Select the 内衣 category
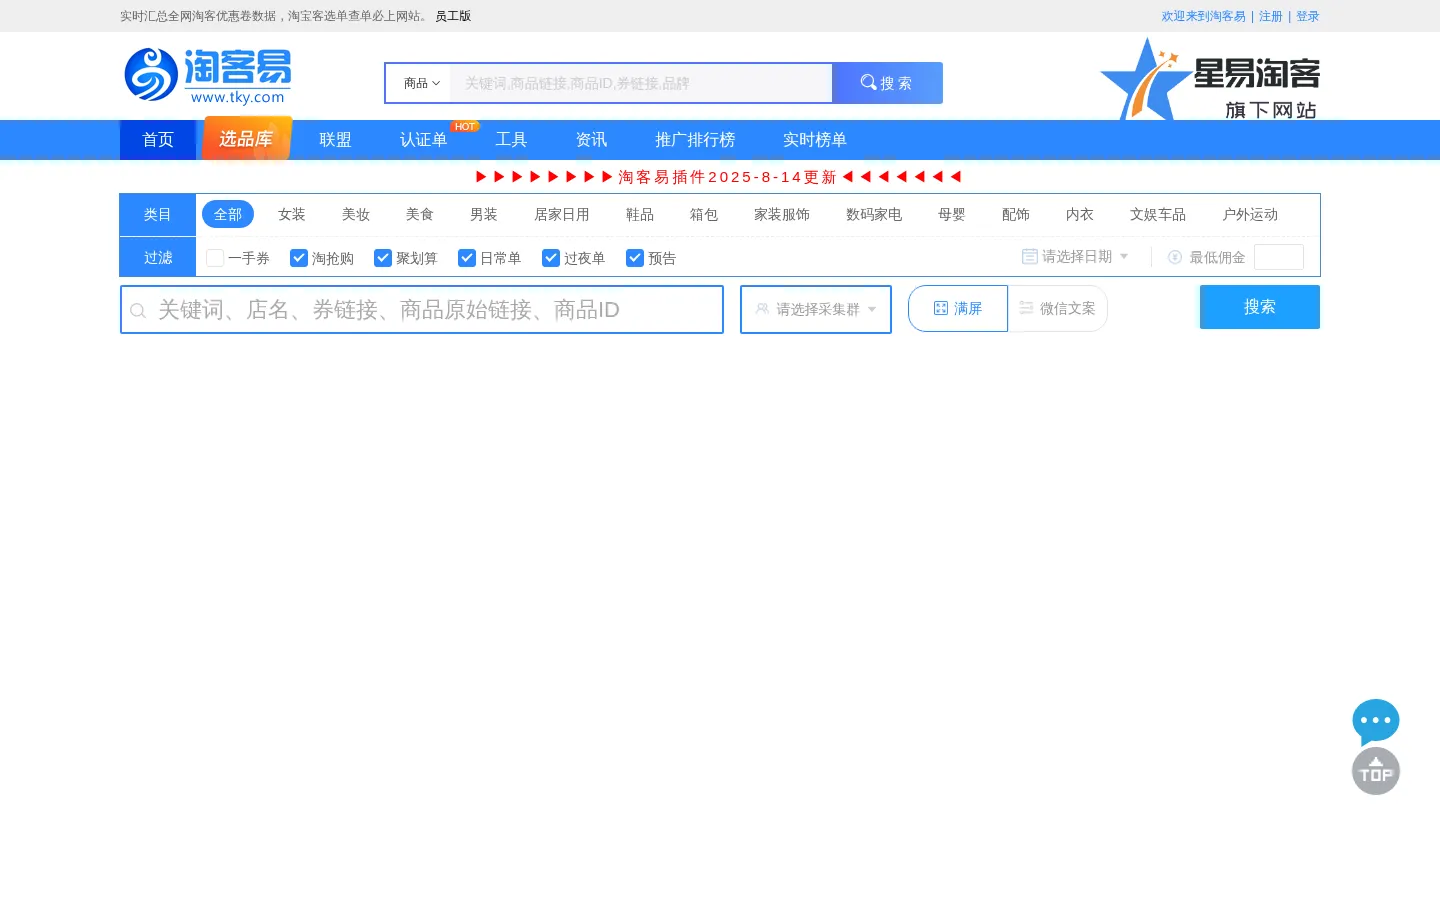1440x900 pixels. point(1080,214)
